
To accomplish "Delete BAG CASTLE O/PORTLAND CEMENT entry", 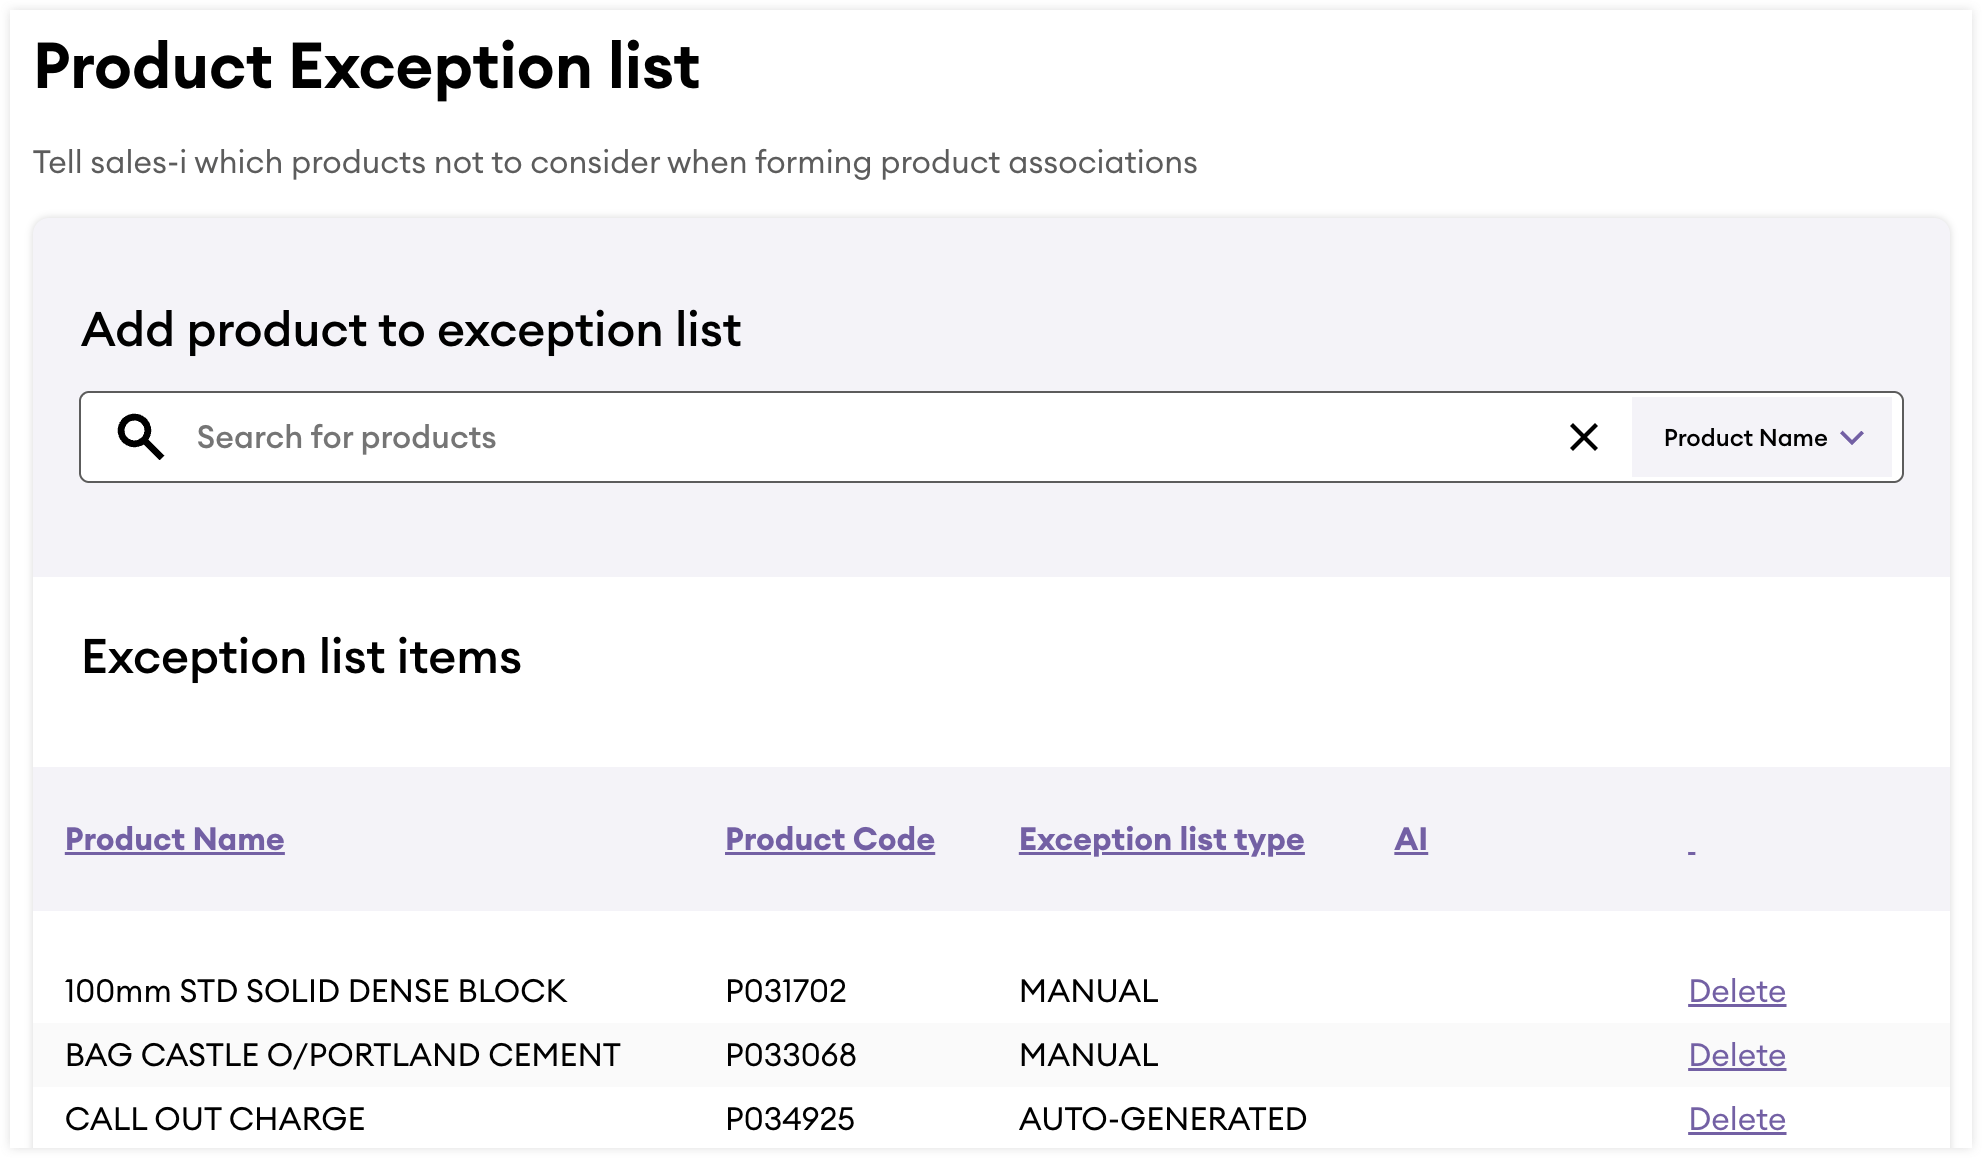I will (x=1736, y=1055).
